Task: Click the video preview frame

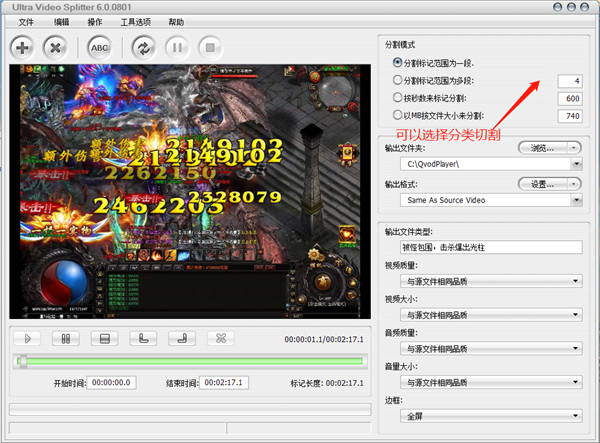Action: point(190,191)
